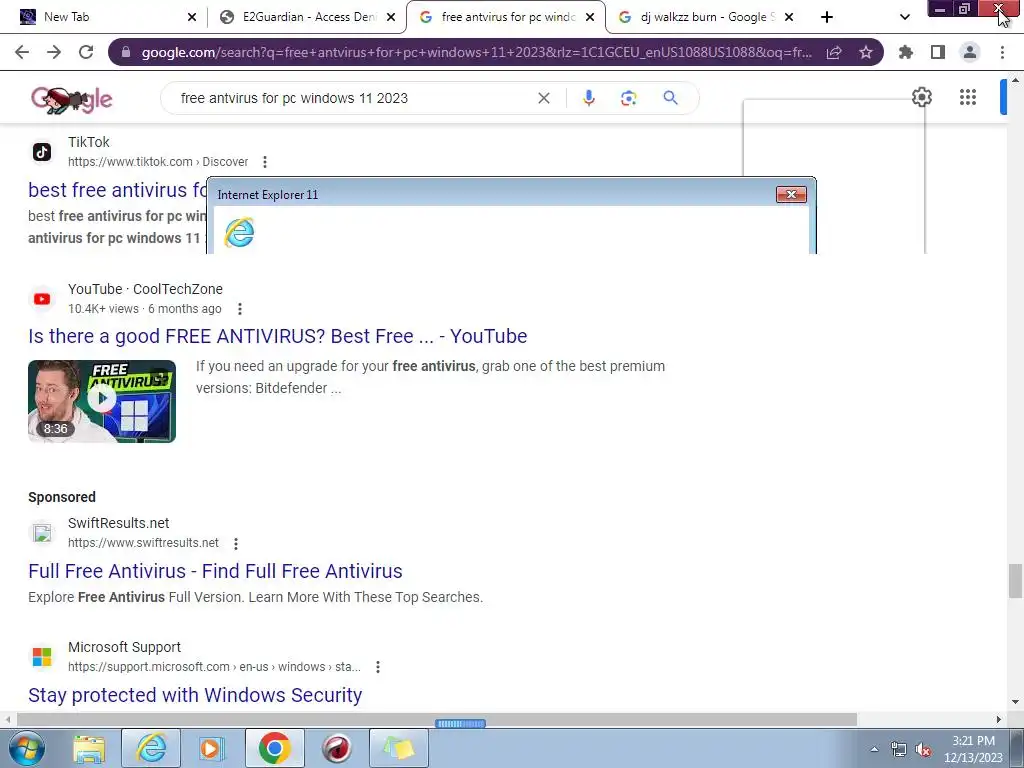Bookmark this page with star icon
This screenshot has height=768, width=1024.
(x=866, y=52)
